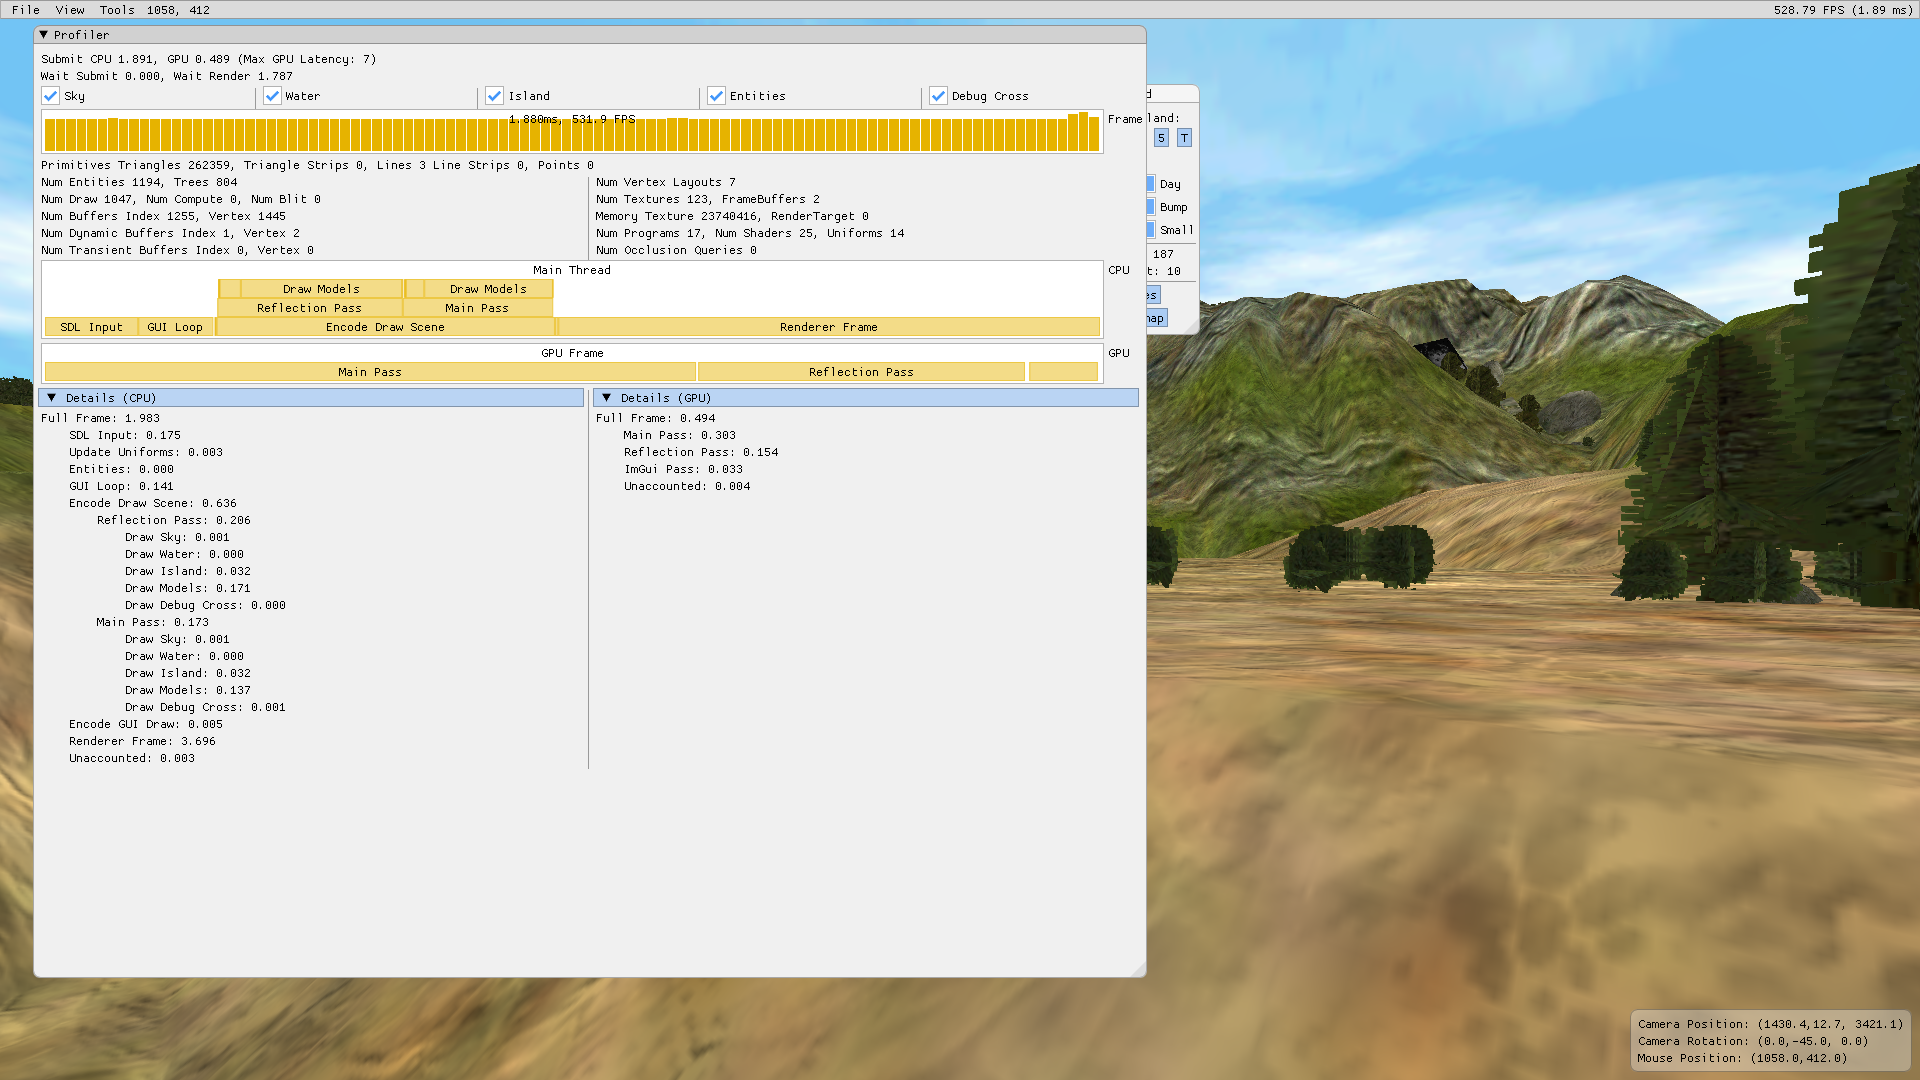Select the GPU Main Pass timeline bar
This screenshot has height=1080, width=1920.
tap(370, 372)
